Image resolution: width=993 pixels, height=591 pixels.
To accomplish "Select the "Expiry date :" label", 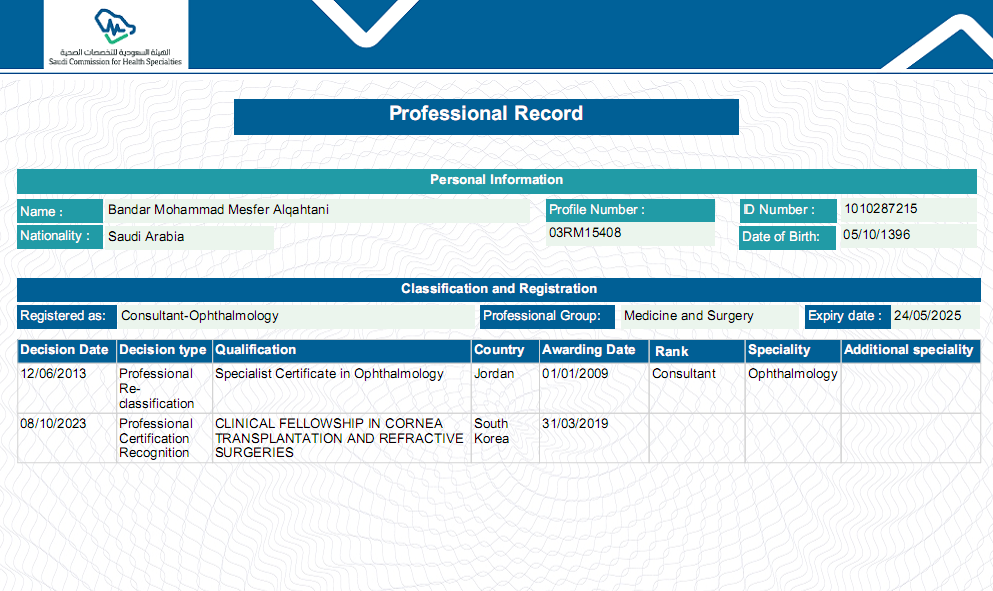I will pyautogui.click(x=848, y=317).
